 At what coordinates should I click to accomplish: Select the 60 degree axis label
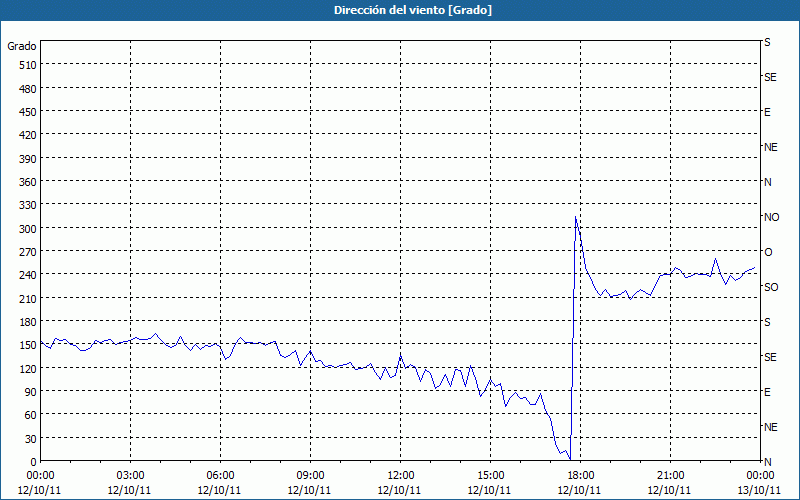tap(31, 415)
